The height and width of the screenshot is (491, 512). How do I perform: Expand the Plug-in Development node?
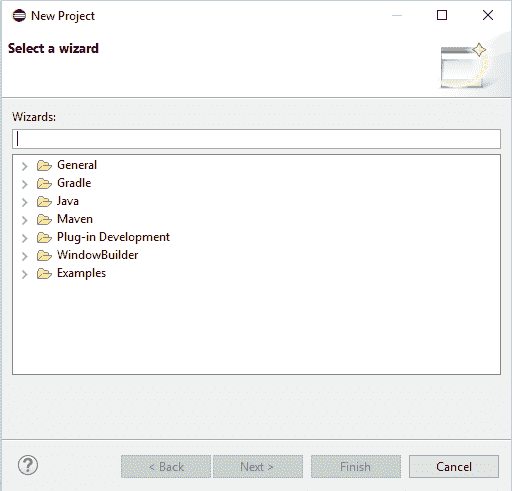pyautogui.click(x=25, y=238)
